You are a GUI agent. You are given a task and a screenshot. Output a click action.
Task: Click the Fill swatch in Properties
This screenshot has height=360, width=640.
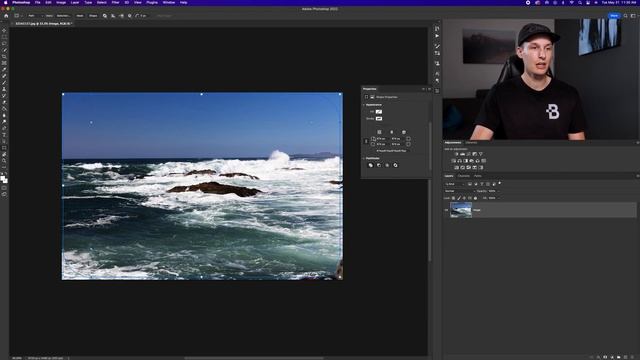click(x=379, y=111)
